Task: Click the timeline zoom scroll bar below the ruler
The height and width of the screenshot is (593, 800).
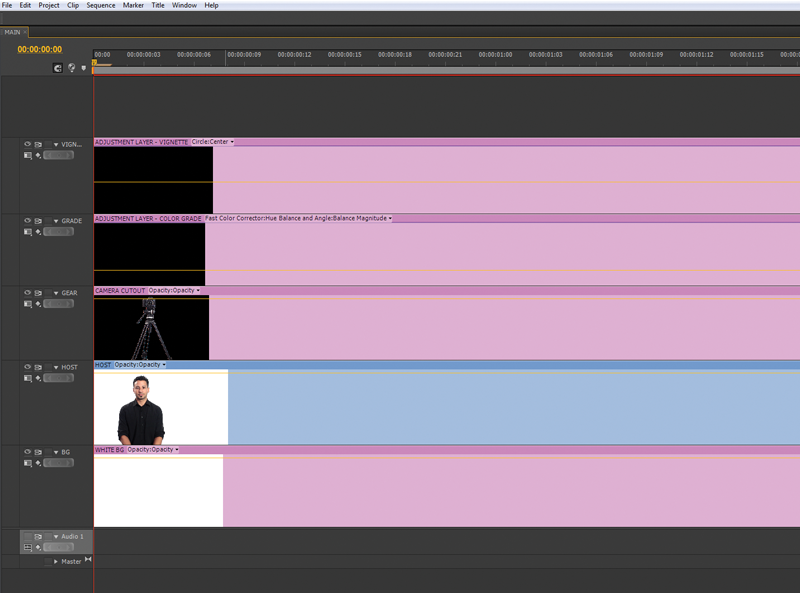Action: (400, 69)
